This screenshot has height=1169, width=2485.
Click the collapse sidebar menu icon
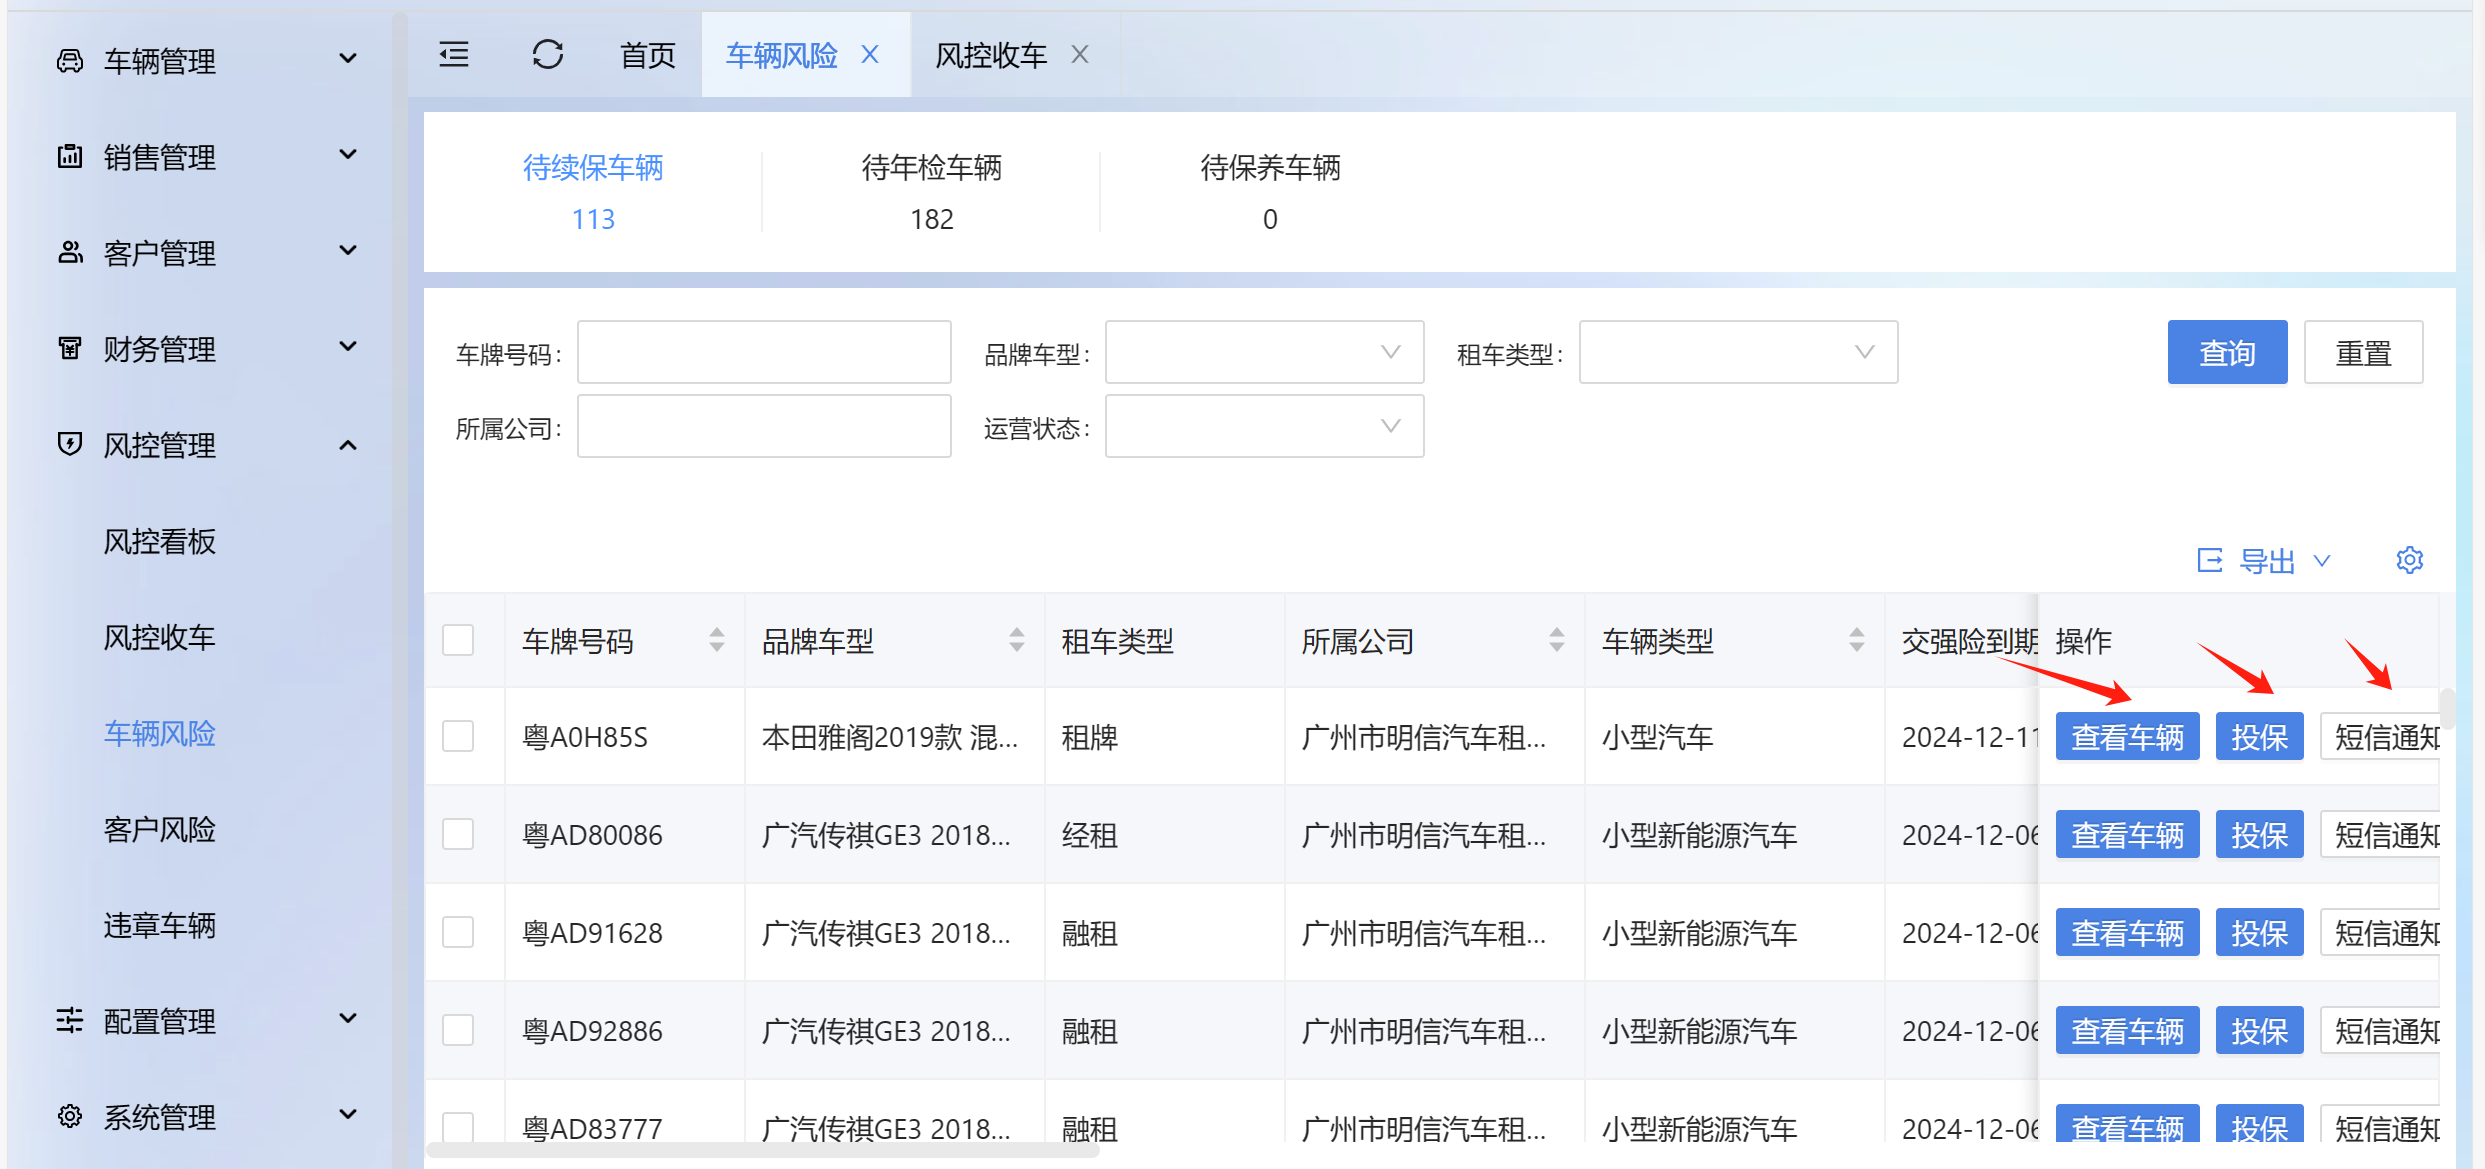pyautogui.click(x=454, y=55)
